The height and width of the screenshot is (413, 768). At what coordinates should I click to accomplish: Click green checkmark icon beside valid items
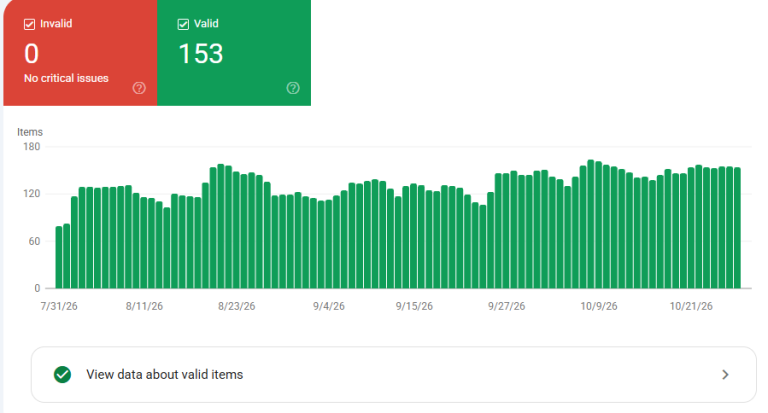(62, 375)
